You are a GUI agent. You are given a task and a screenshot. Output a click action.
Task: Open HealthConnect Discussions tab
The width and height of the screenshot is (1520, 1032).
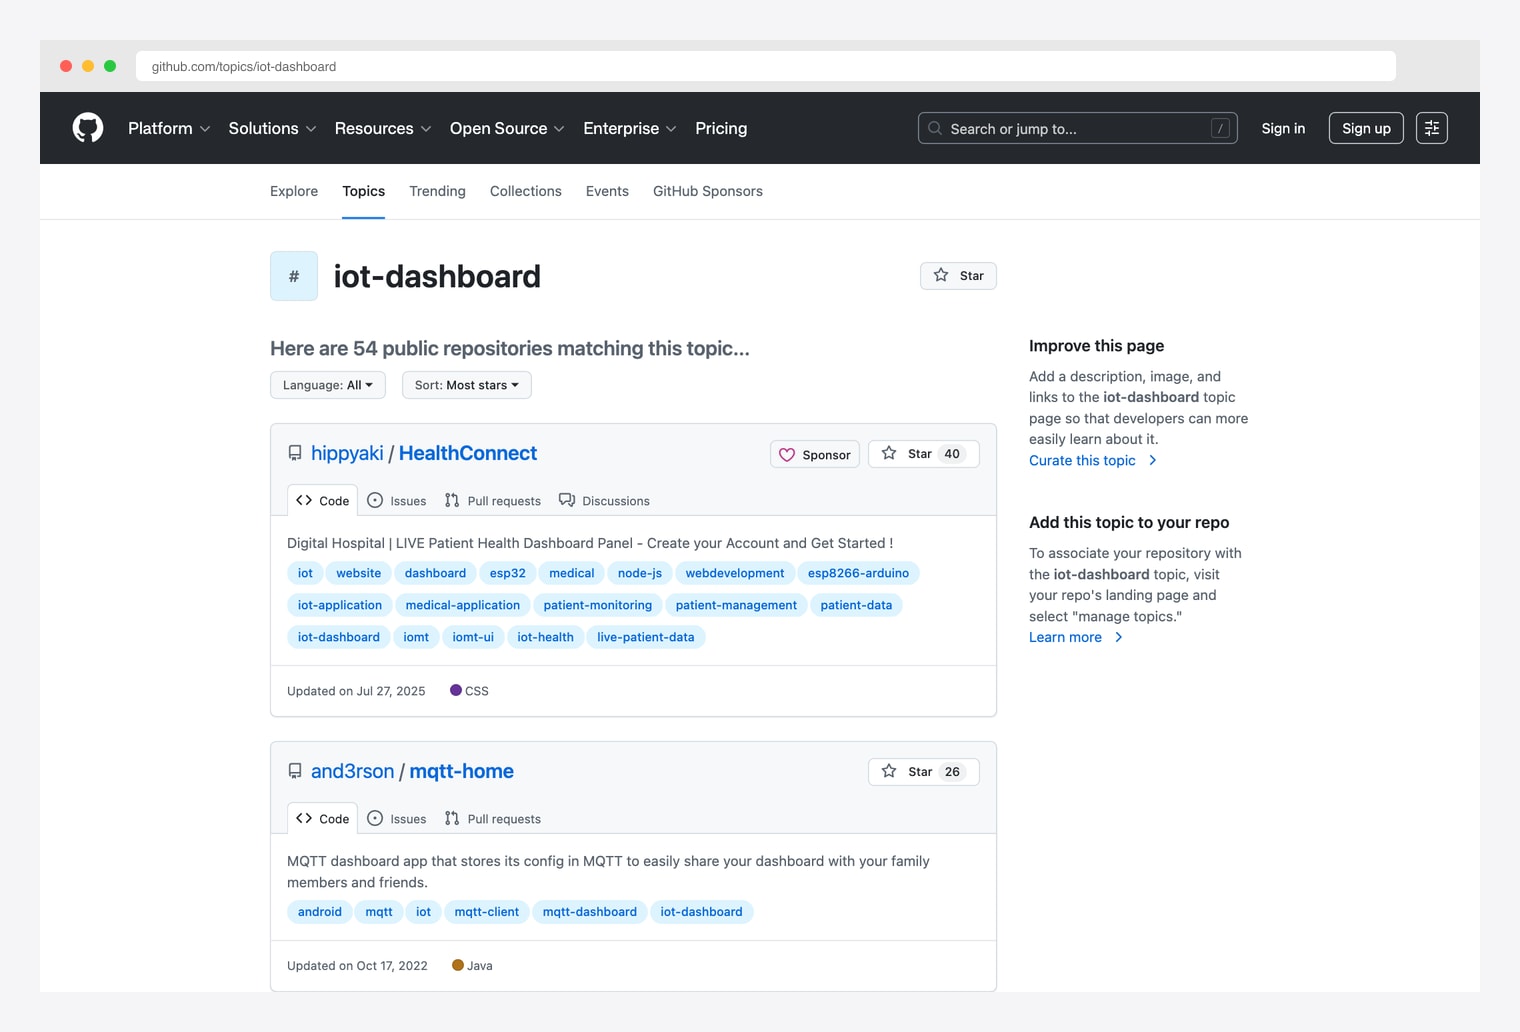point(604,500)
